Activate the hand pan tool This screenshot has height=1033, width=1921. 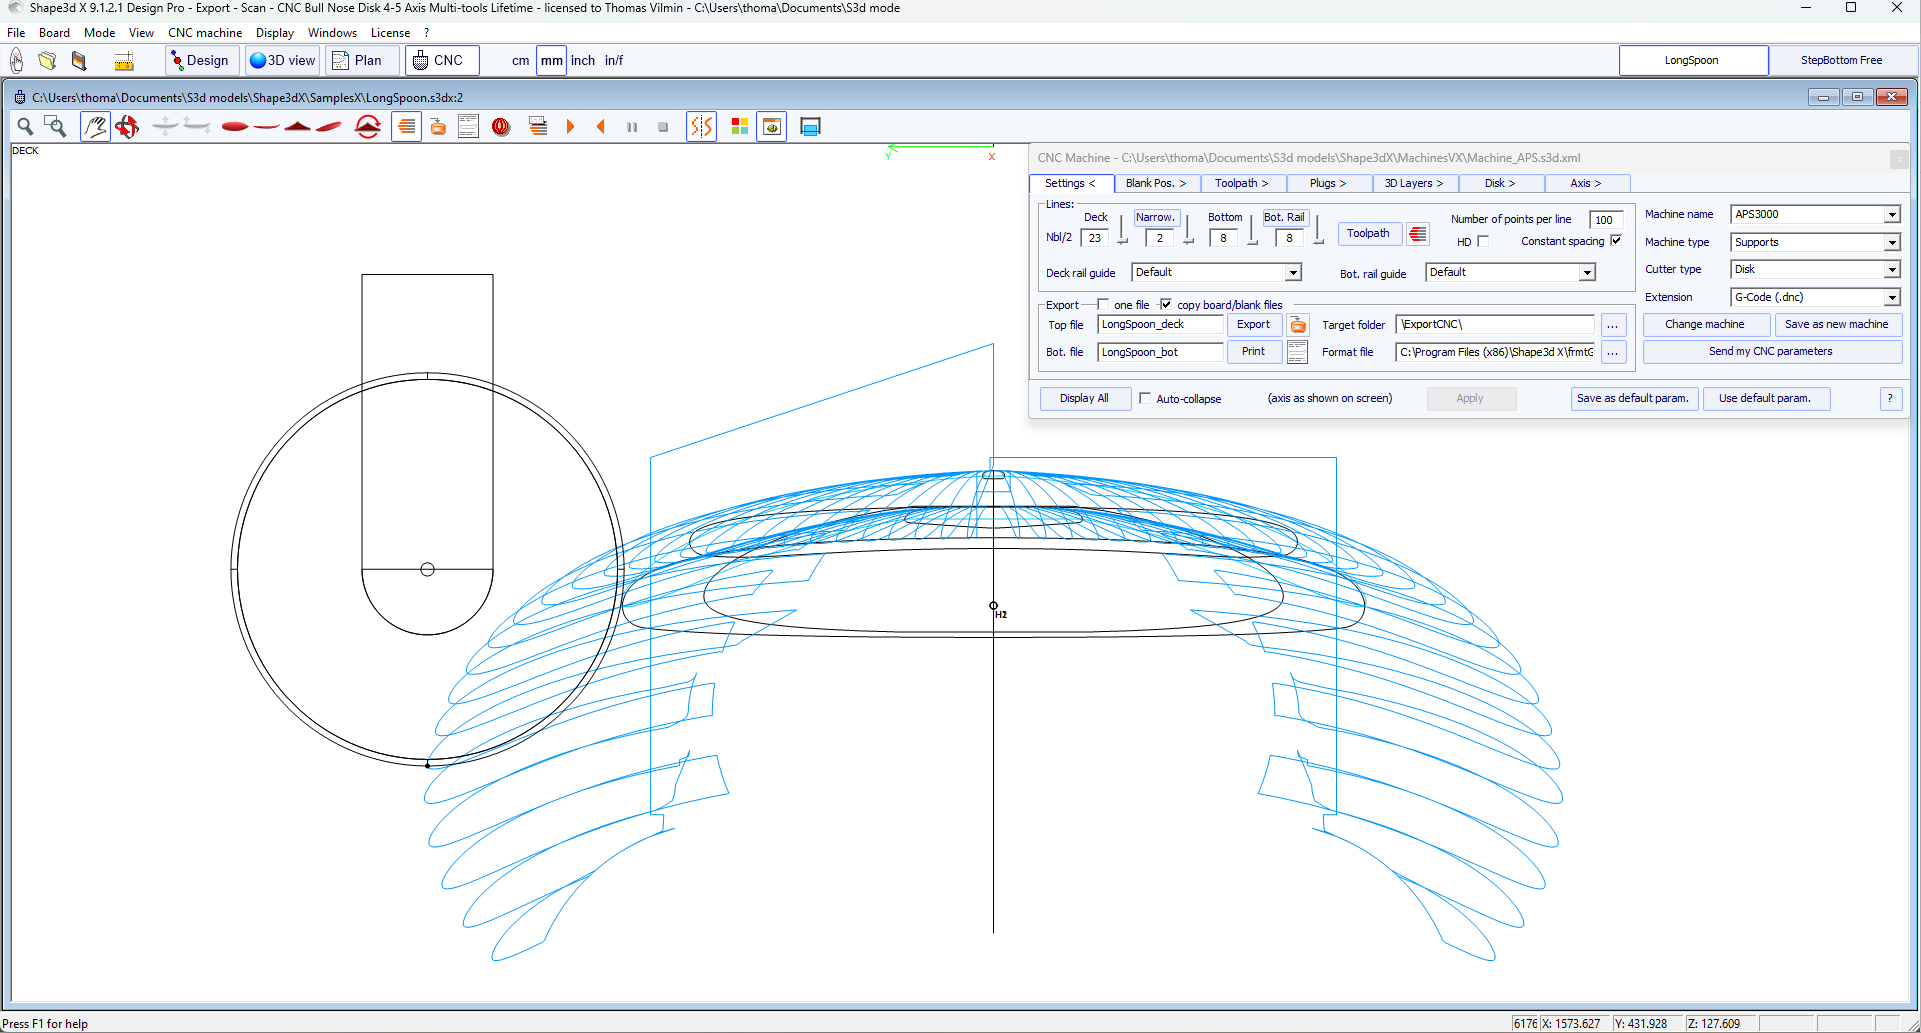point(95,127)
